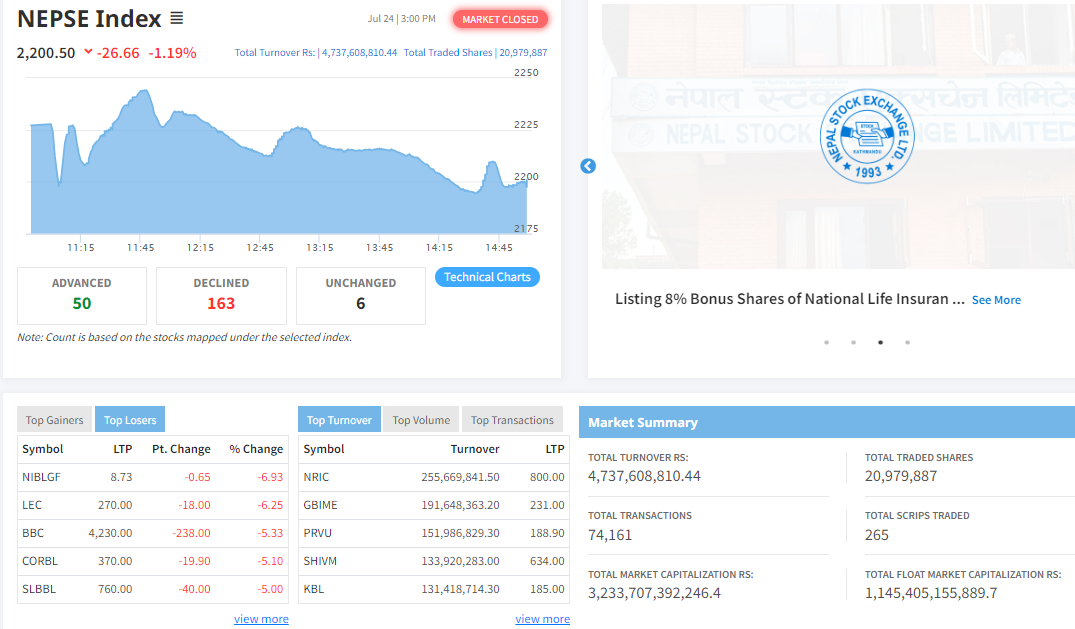
Task: Select the Top Losers tab
Action: tap(130, 420)
